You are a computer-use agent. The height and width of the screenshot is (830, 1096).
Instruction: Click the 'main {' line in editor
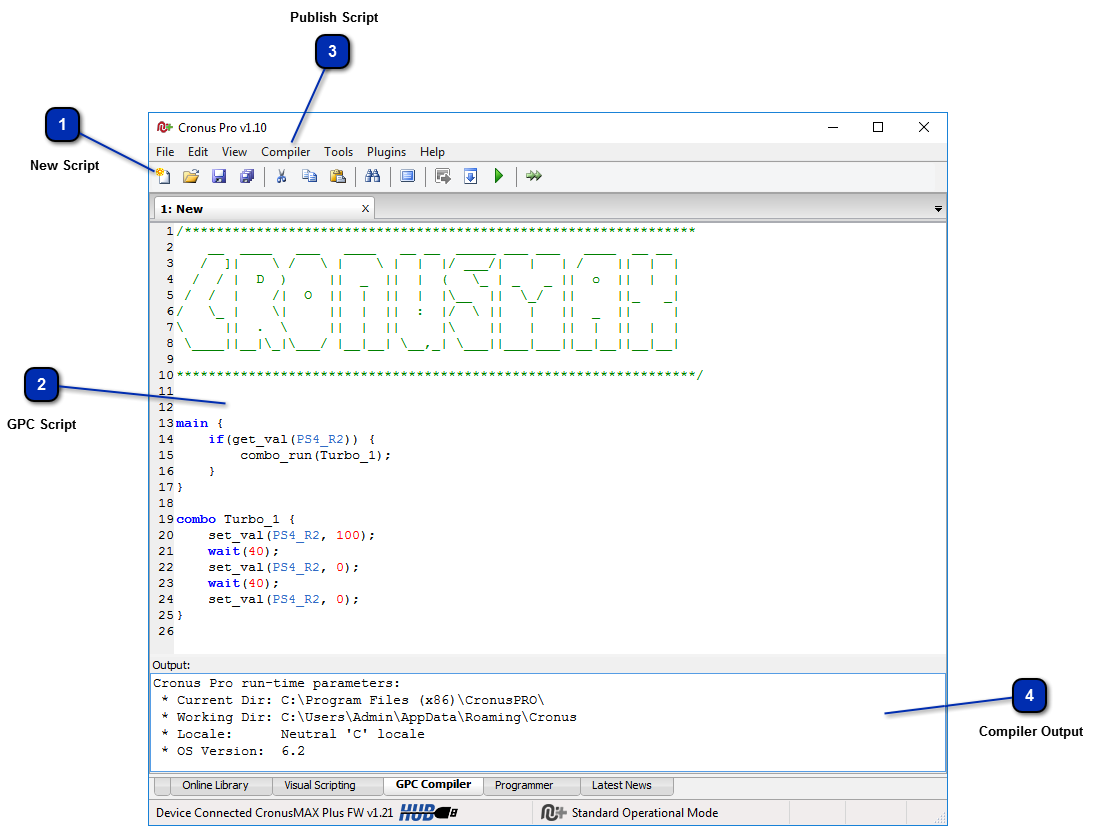point(199,423)
